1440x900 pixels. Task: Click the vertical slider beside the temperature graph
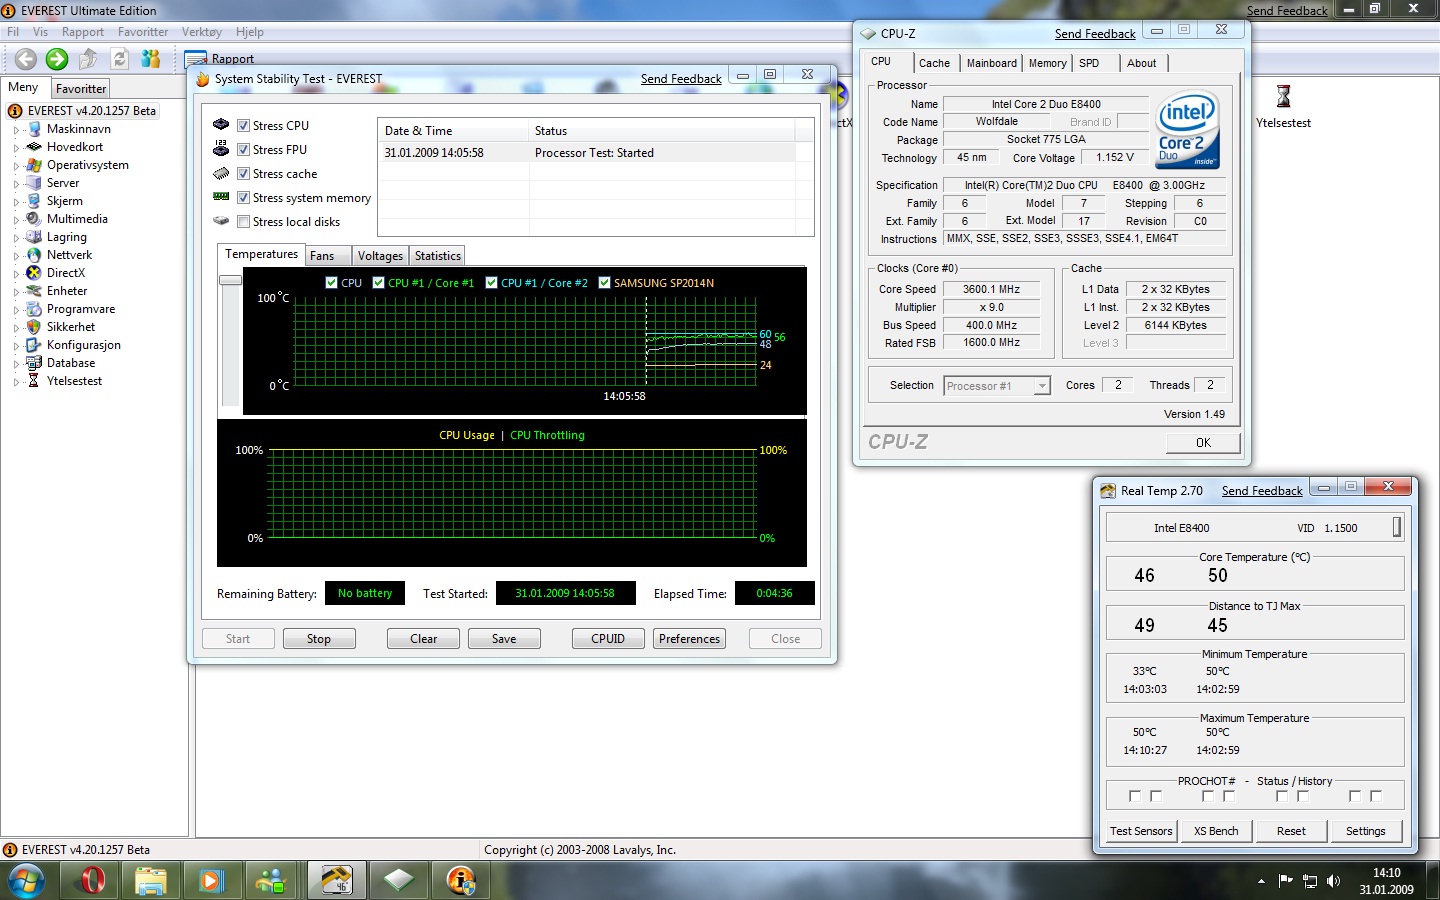(231, 280)
